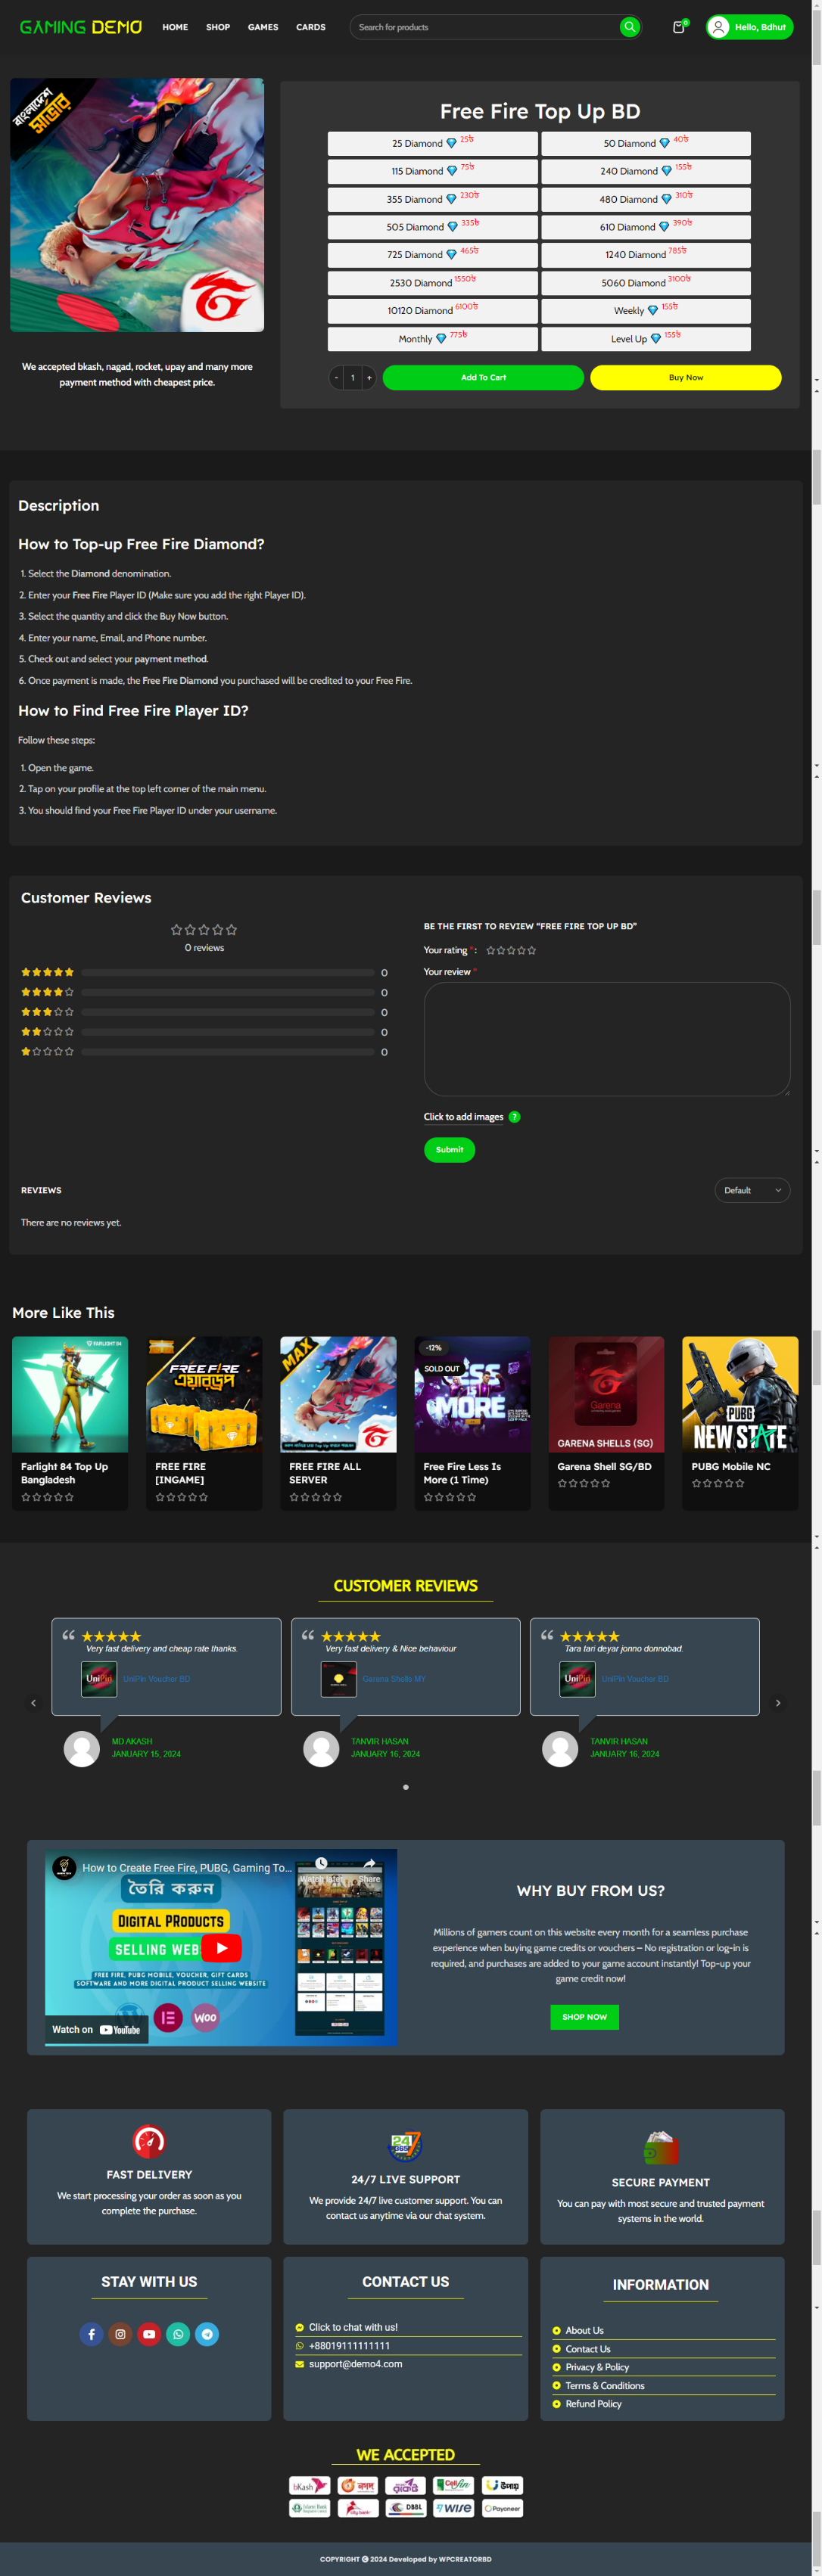Open the Facebook social icon
822x2576 pixels.
pos(91,2334)
